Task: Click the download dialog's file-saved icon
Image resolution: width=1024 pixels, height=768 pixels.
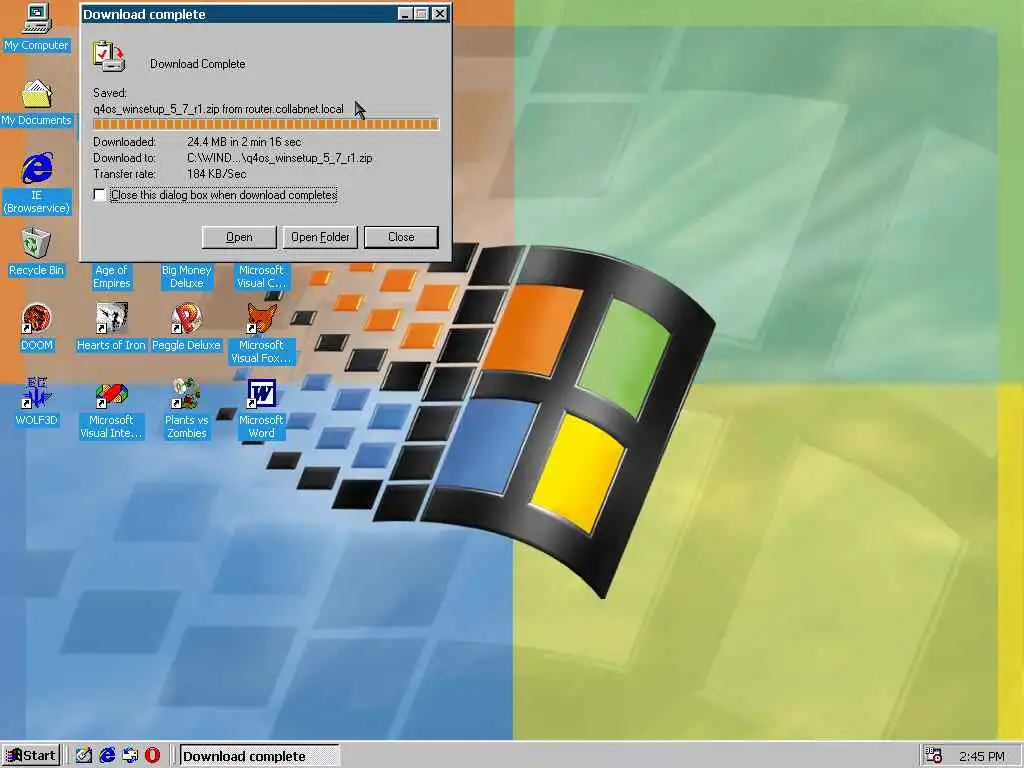Action: 108,57
